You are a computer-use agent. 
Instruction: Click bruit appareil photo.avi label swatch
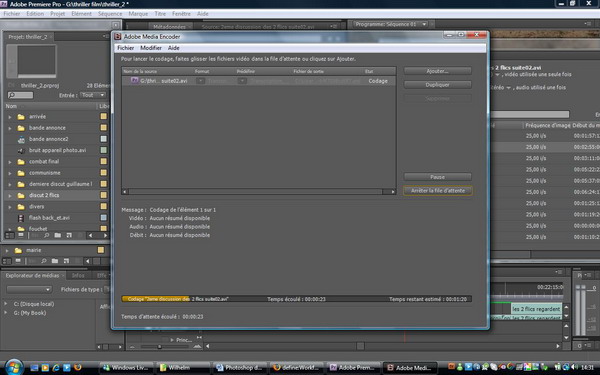[x=103, y=150]
